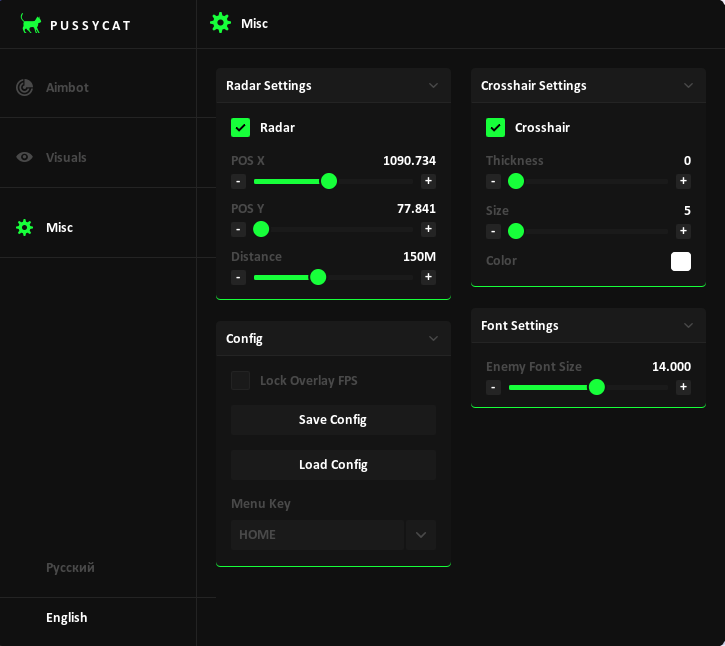Increase POS X with the plus button

click(x=428, y=181)
